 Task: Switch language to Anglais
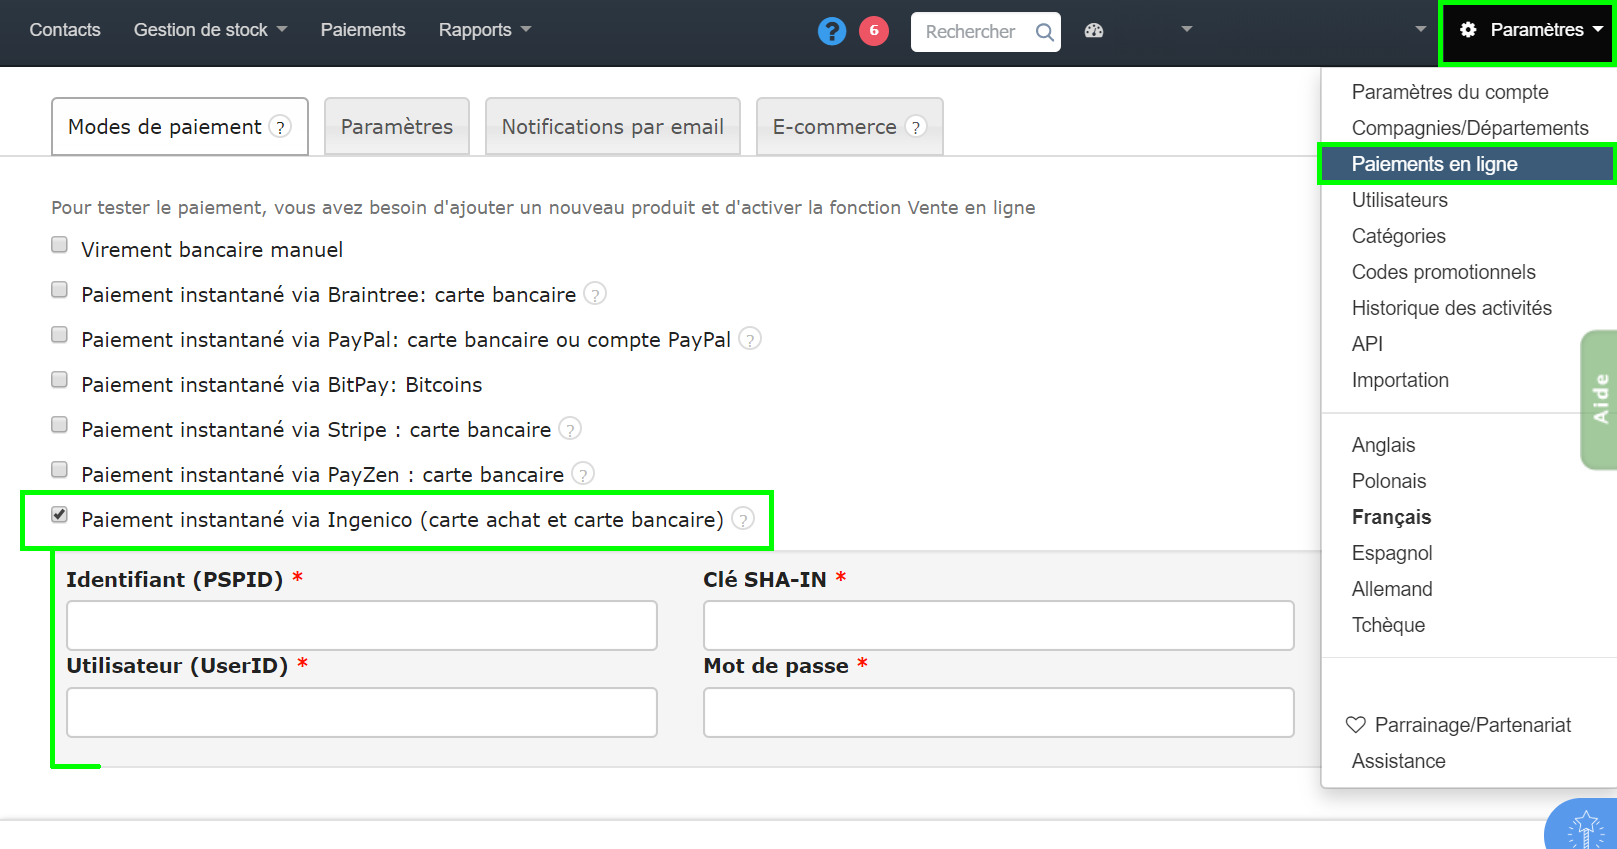pos(1383,445)
